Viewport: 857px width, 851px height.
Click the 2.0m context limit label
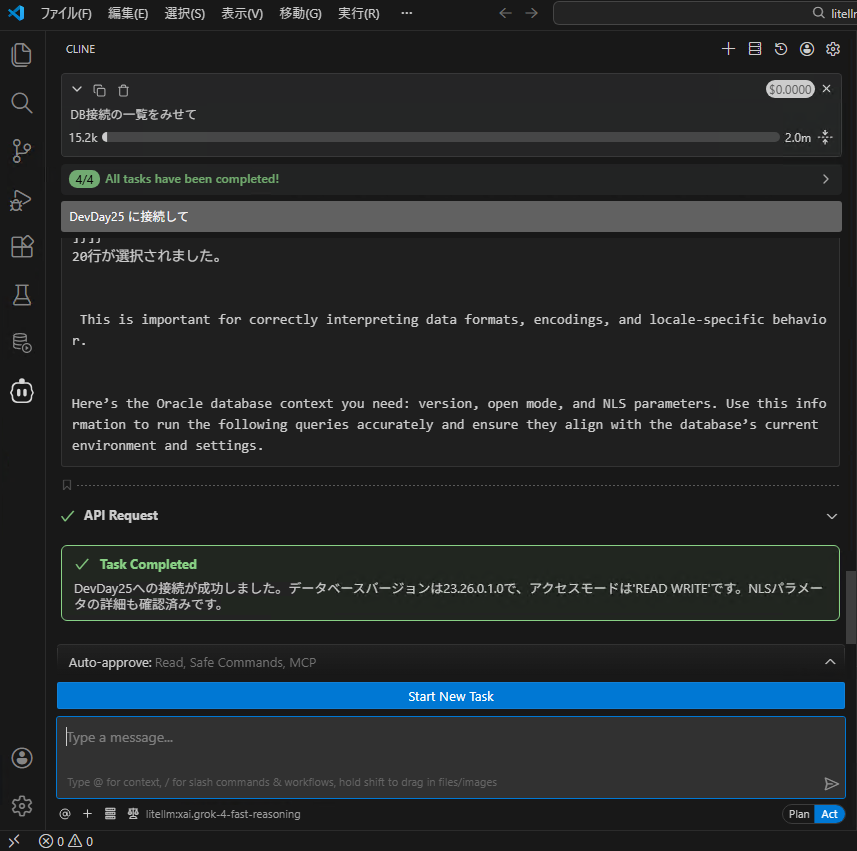pyautogui.click(x=797, y=138)
